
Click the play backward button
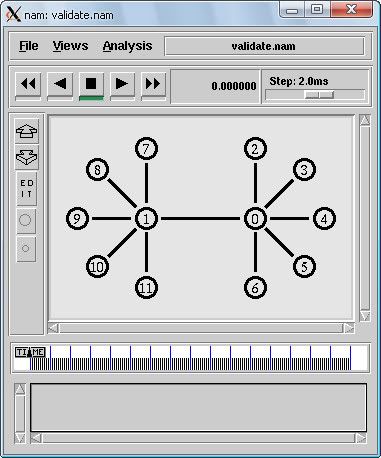pos(60,84)
